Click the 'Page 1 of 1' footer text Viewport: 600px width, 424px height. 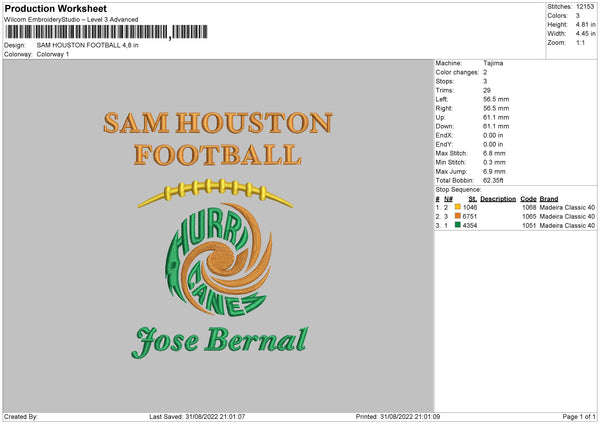point(579,417)
